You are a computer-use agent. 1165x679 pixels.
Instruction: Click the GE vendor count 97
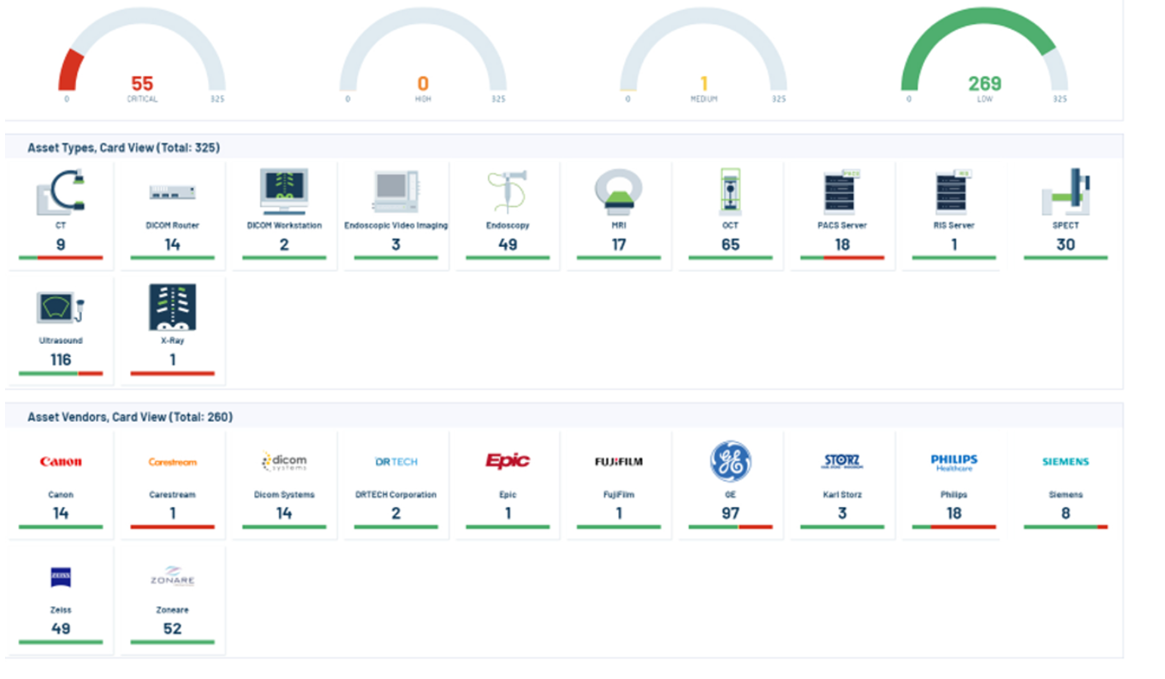(730, 513)
